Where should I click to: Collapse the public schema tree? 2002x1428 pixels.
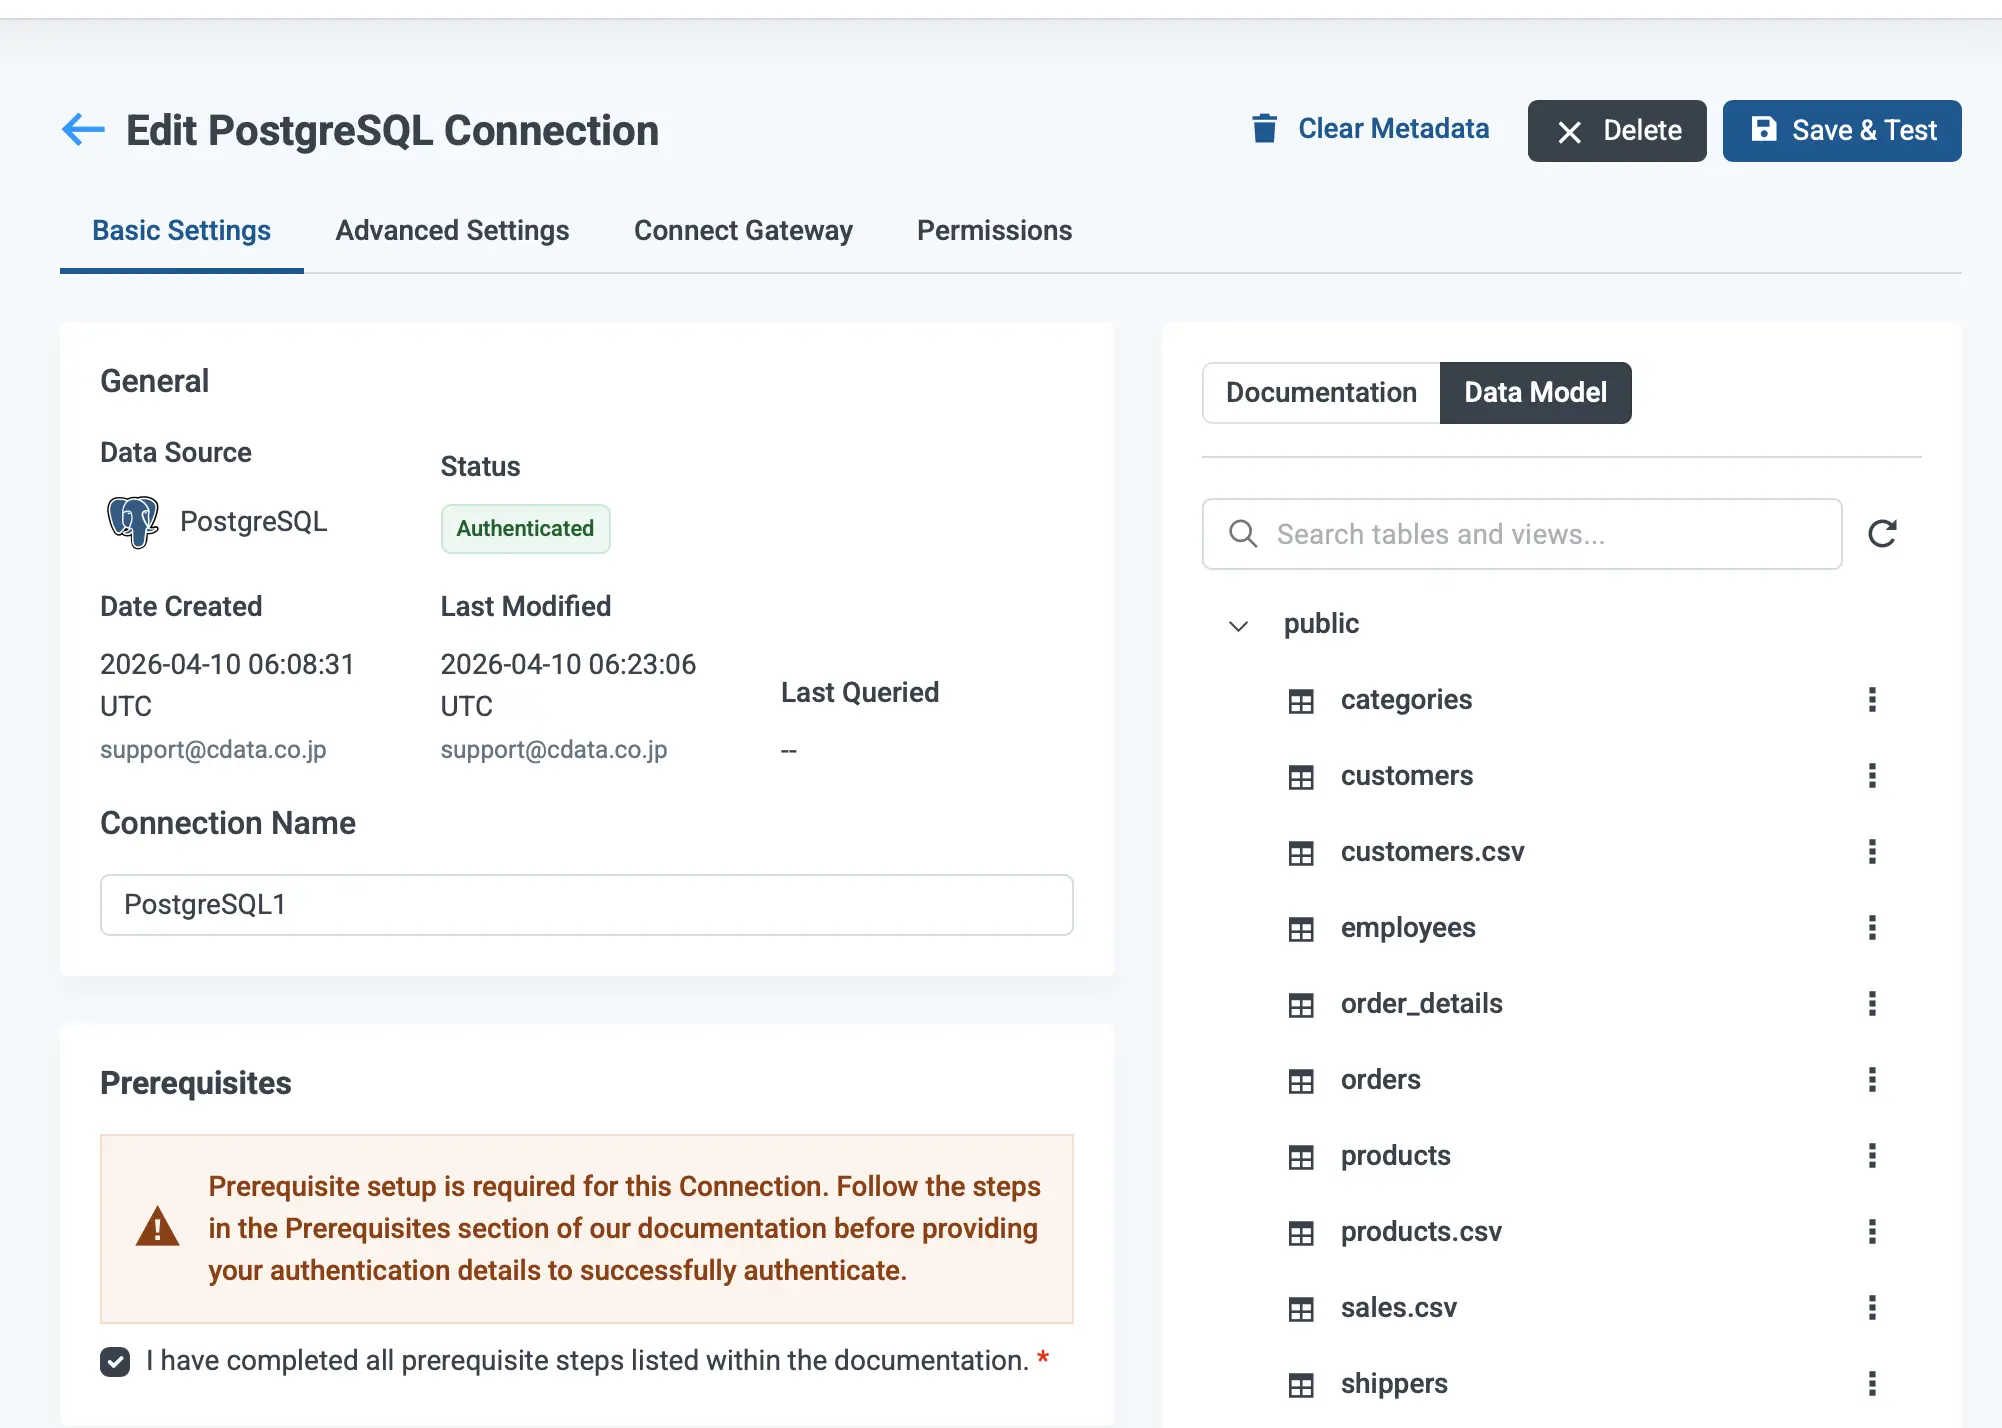(1238, 625)
